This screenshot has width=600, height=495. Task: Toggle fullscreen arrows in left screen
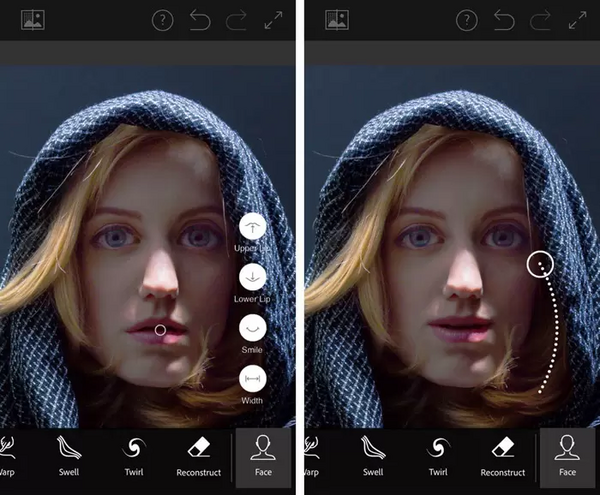(x=274, y=20)
